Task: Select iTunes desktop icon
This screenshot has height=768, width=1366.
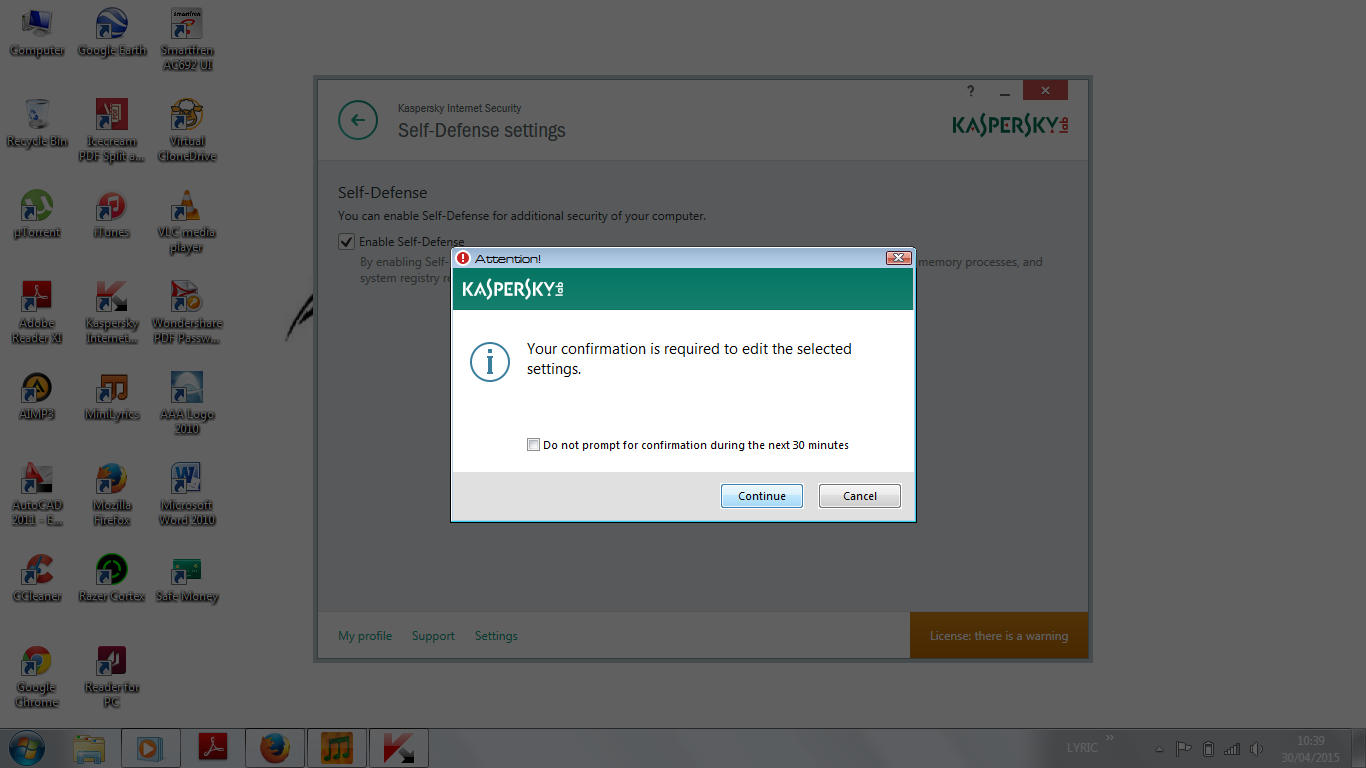Action: click(x=112, y=214)
